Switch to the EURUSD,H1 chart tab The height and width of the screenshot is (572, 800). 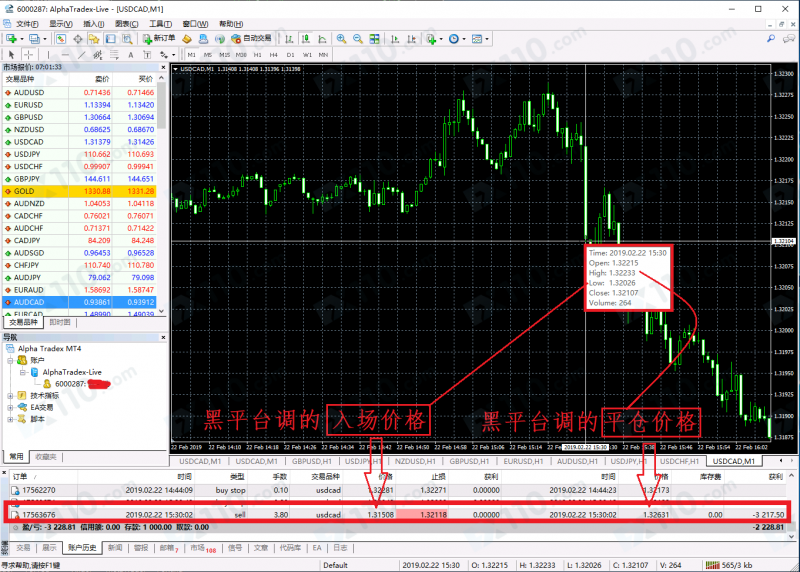pos(522,462)
